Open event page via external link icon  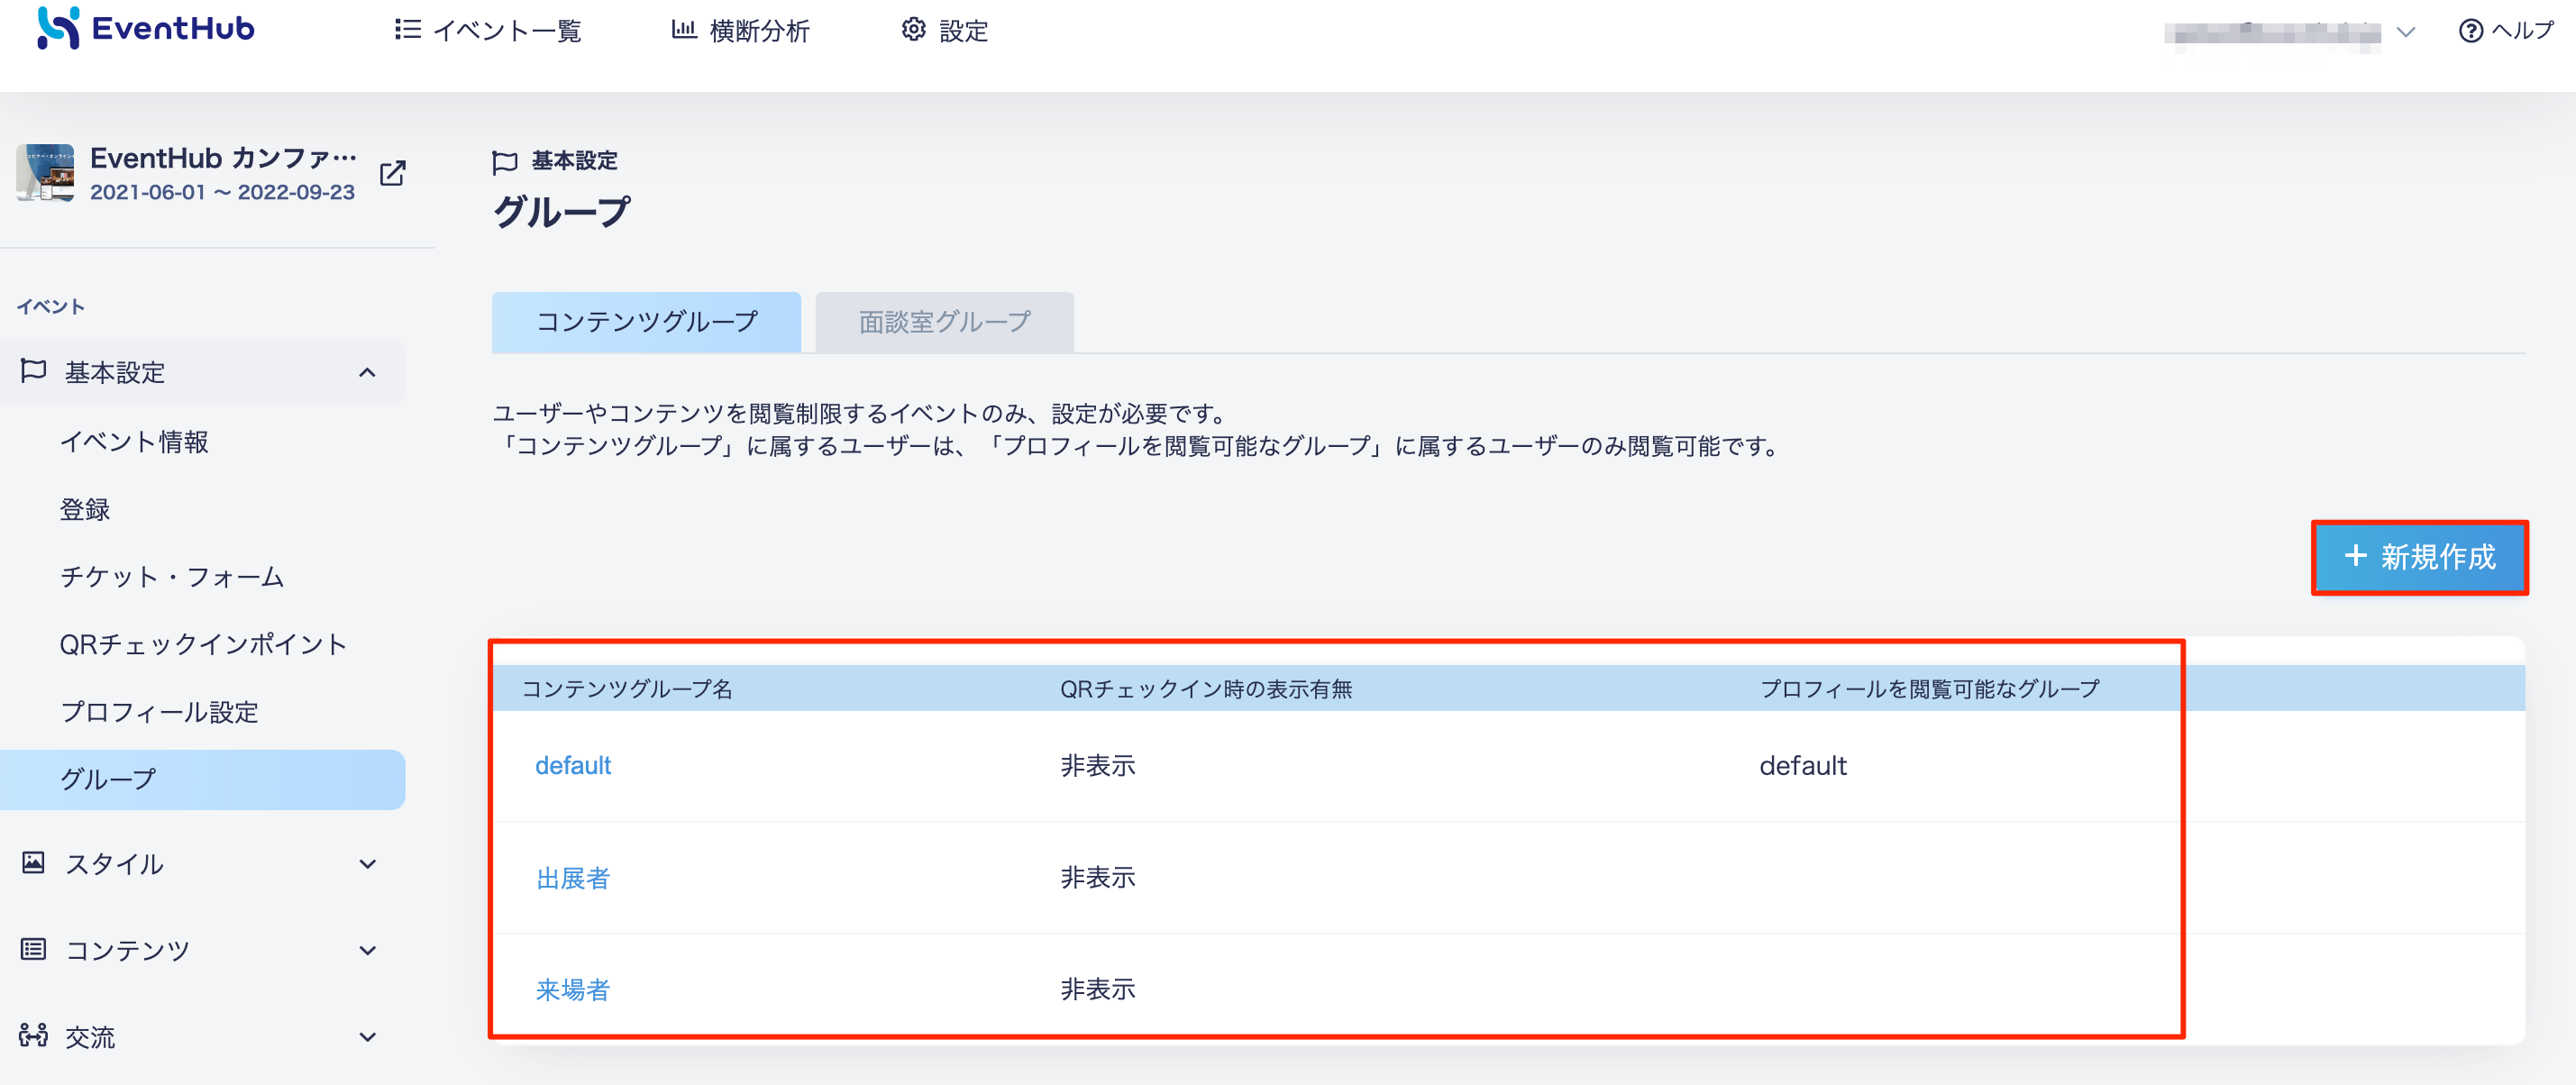click(393, 173)
